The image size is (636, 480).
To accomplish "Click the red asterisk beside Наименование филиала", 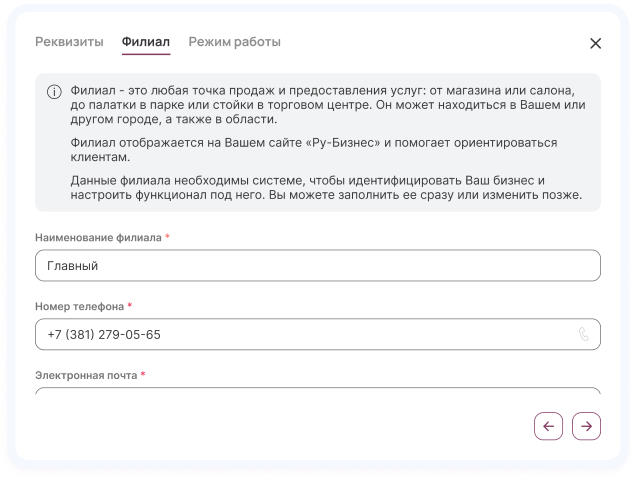I will pyautogui.click(x=168, y=237).
